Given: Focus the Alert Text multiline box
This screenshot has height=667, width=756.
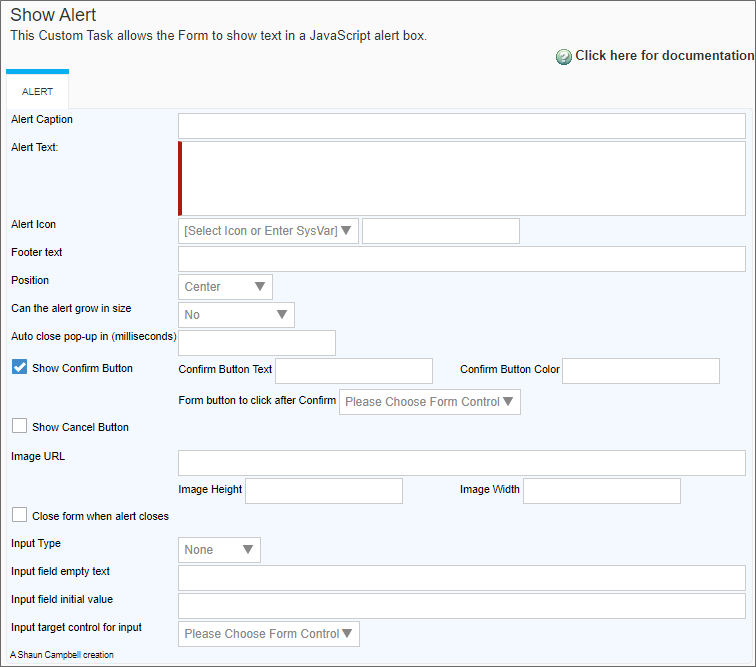Looking at the screenshot, I should click(x=462, y=178).
